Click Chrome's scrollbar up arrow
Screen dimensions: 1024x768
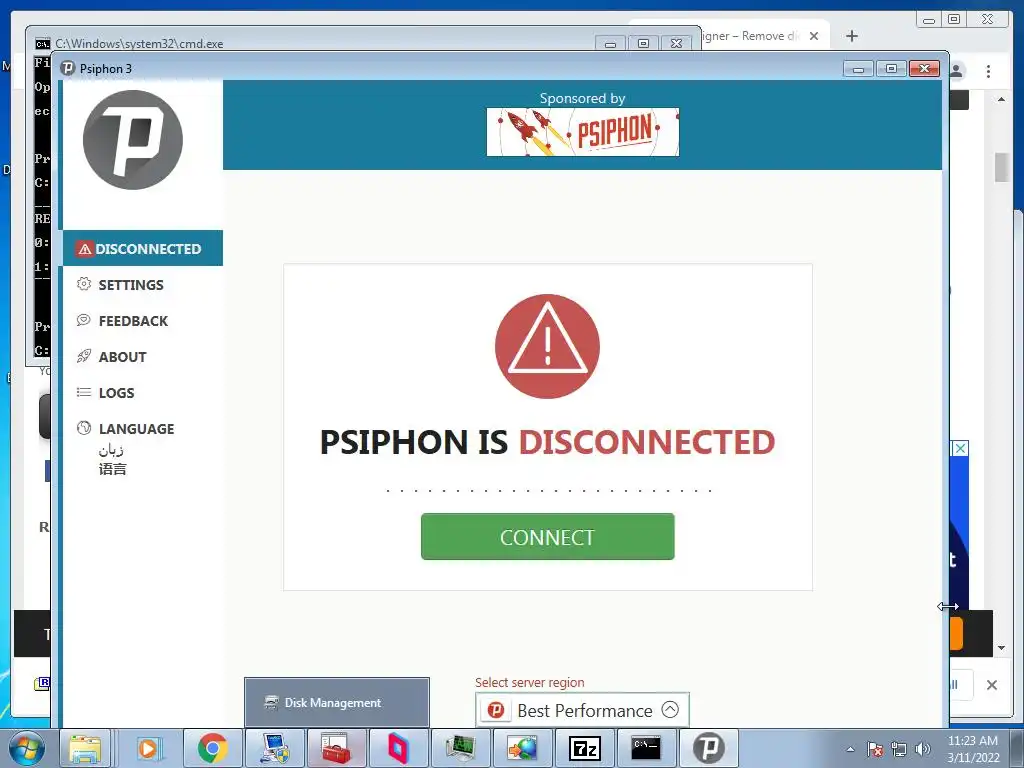click(x=1001, y=99)
